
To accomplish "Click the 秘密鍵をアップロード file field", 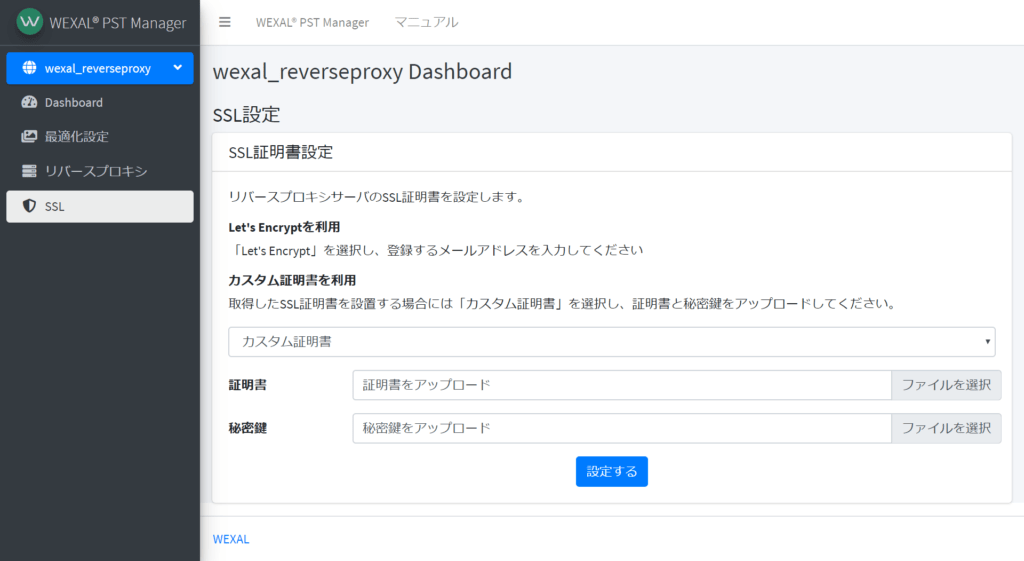I will [x=622, y=428].
